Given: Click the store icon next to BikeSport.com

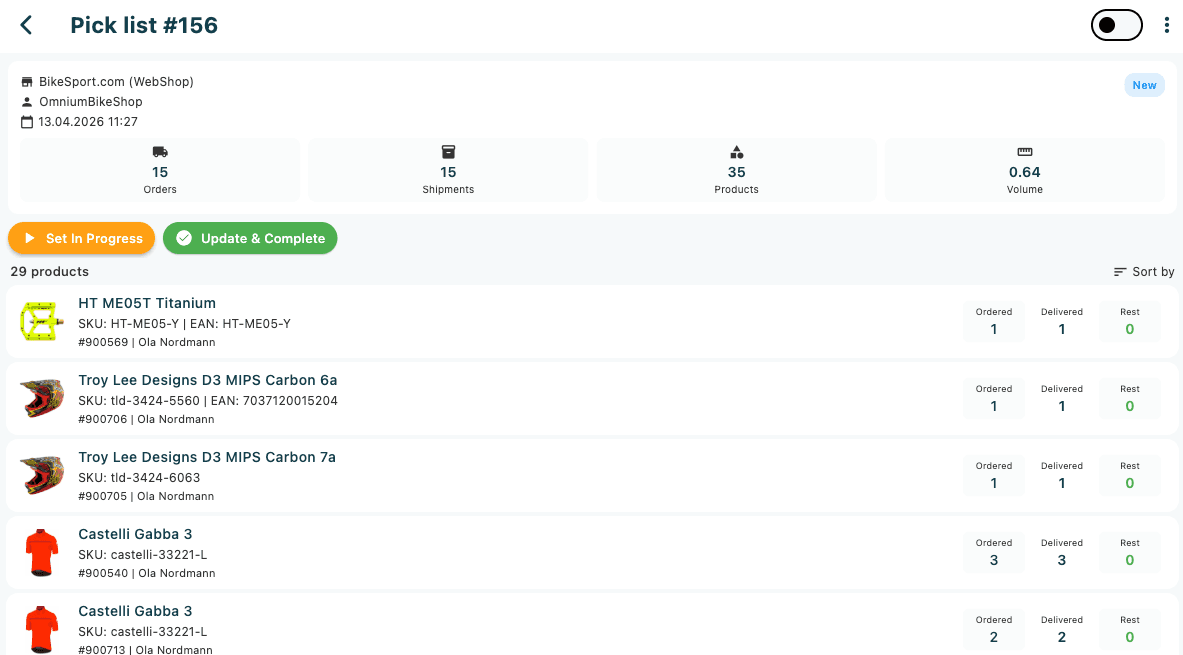Looking at the screenshot, I should coord(27,81).
